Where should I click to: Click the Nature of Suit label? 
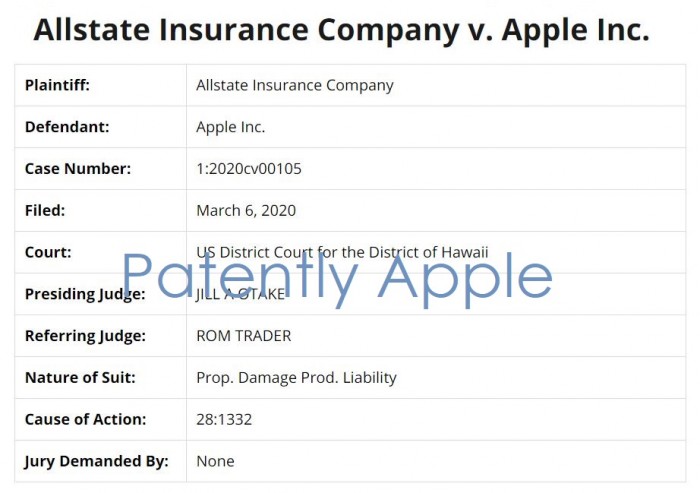coord(80,378)
